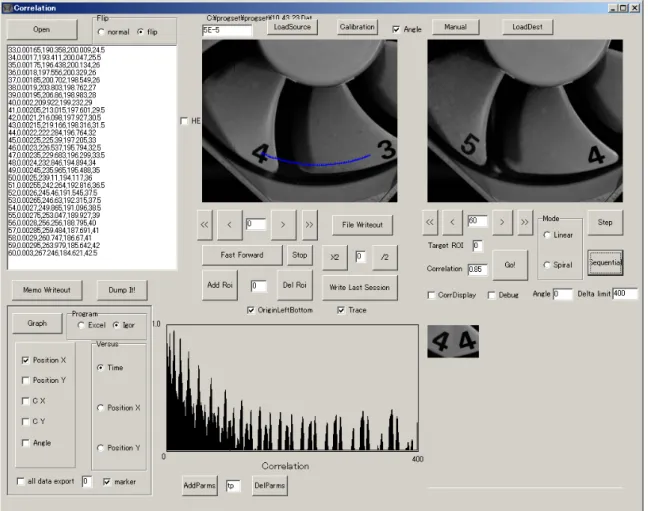Enable the C Y checkbox
This screenshot has height=511, width=648.
click(25, 421)
